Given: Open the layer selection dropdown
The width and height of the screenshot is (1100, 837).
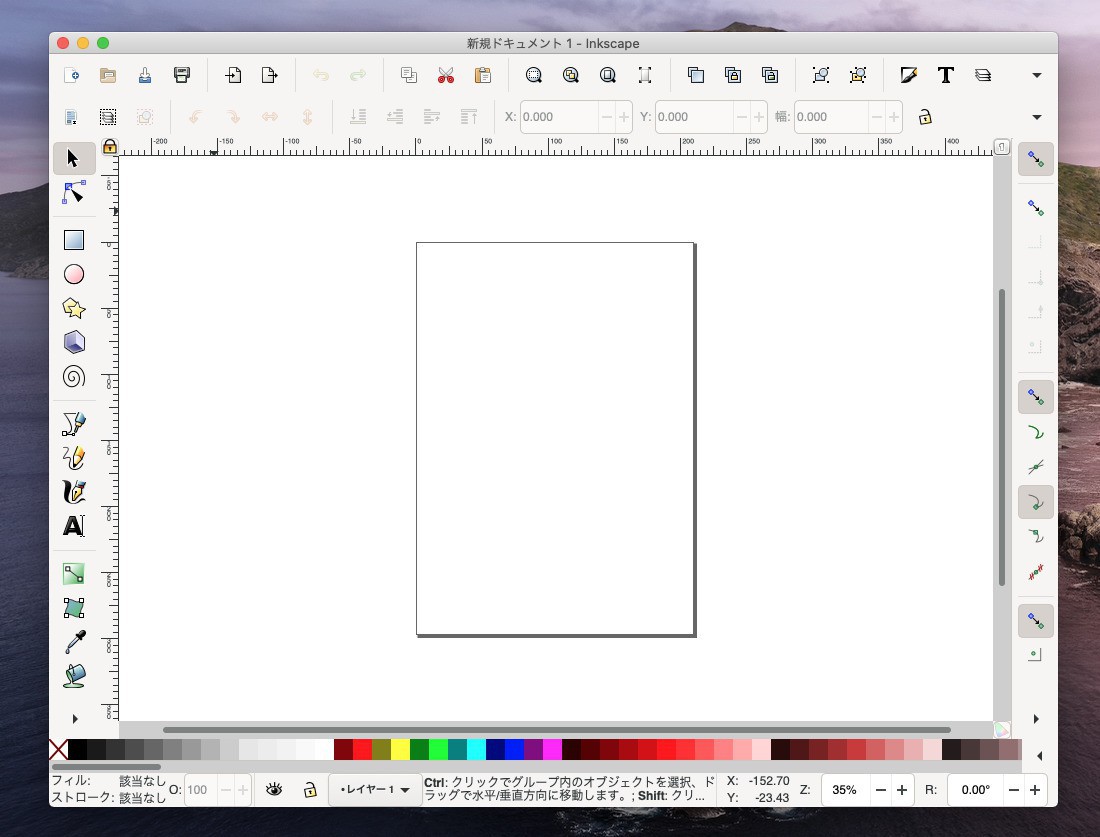Looking at the screenshot, I should tap(375, 790).
